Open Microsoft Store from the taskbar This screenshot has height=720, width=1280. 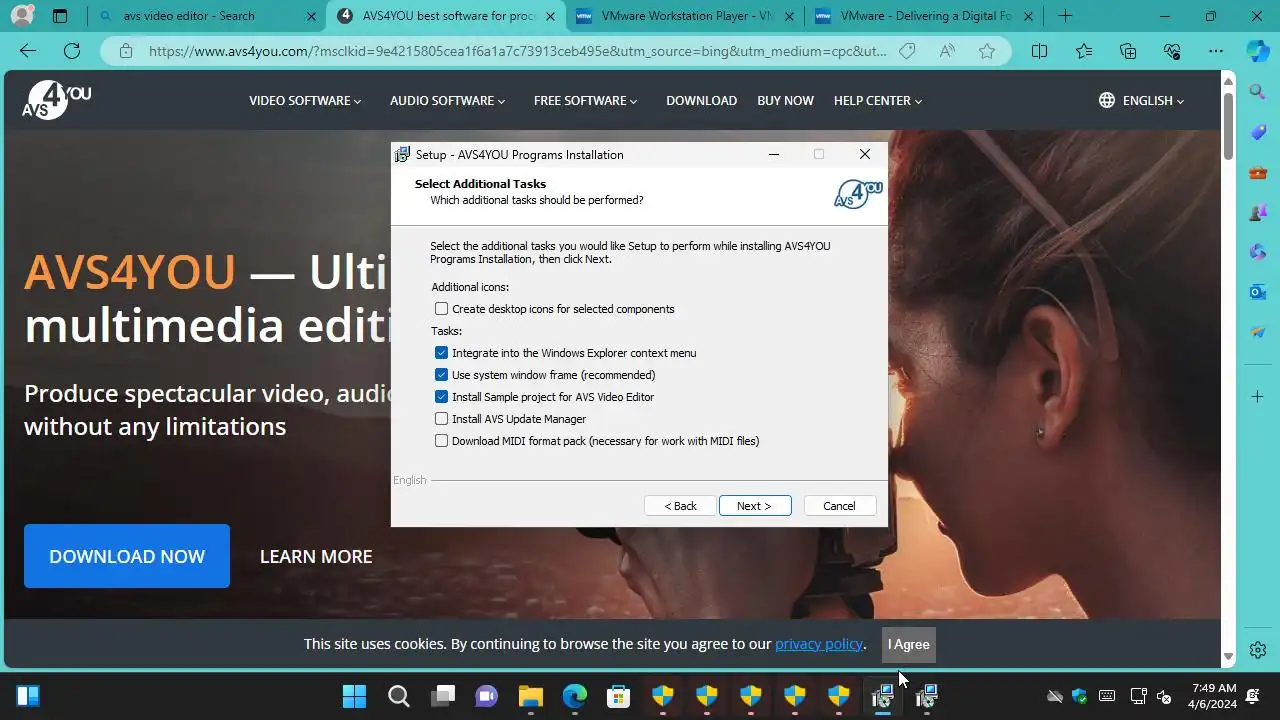(618, 696)
